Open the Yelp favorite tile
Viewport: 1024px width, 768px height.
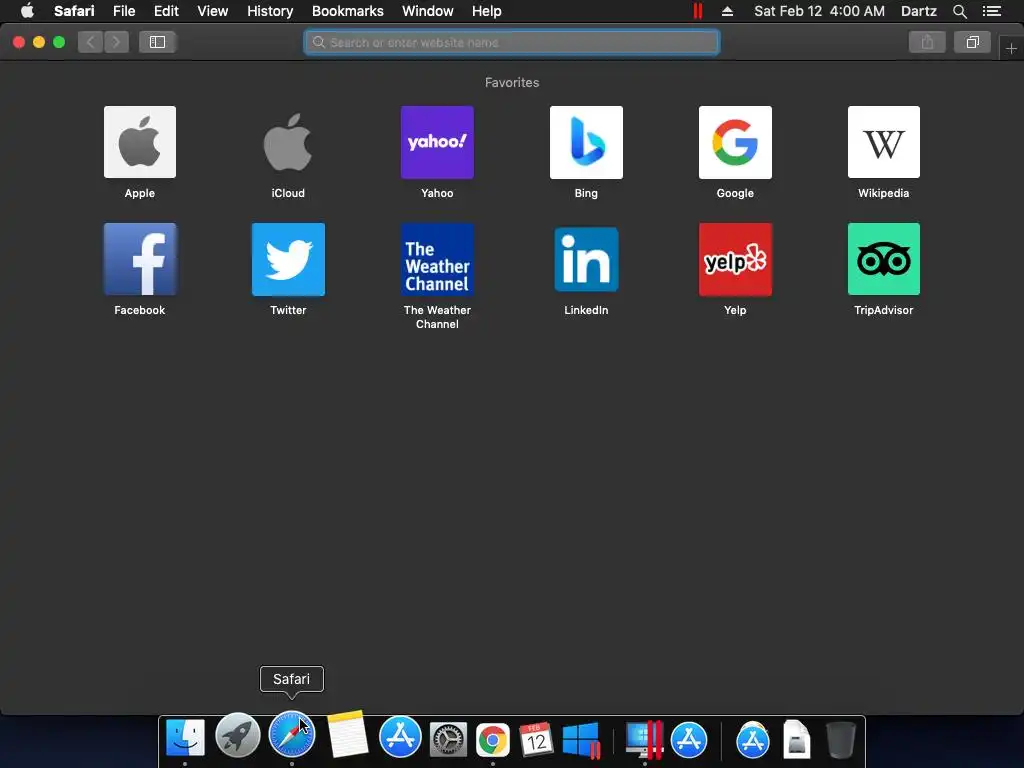tap(735, 259)
